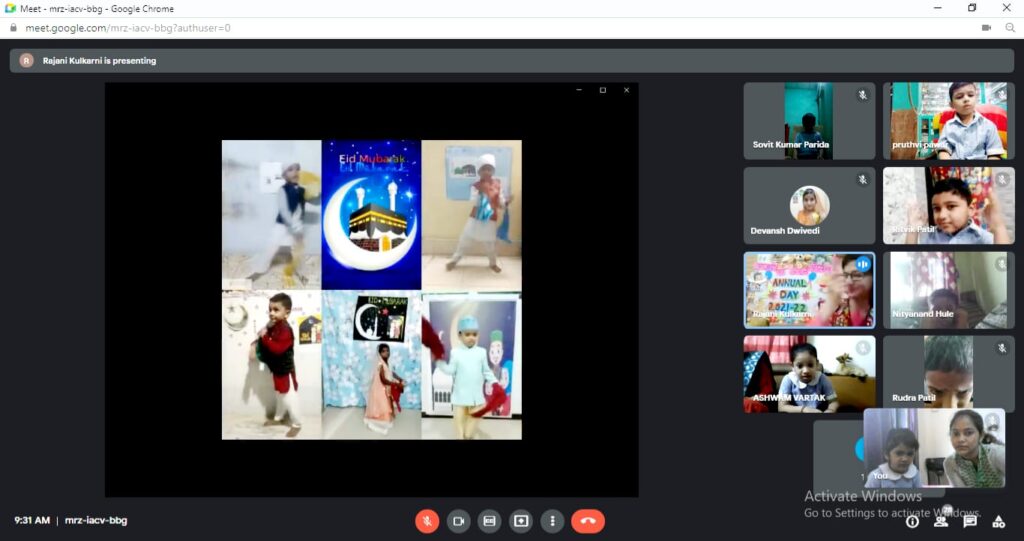This screenshot has height=541, width=1024.
Task: Click the photo of boy in red jacket
Action: tap(272, 365)
